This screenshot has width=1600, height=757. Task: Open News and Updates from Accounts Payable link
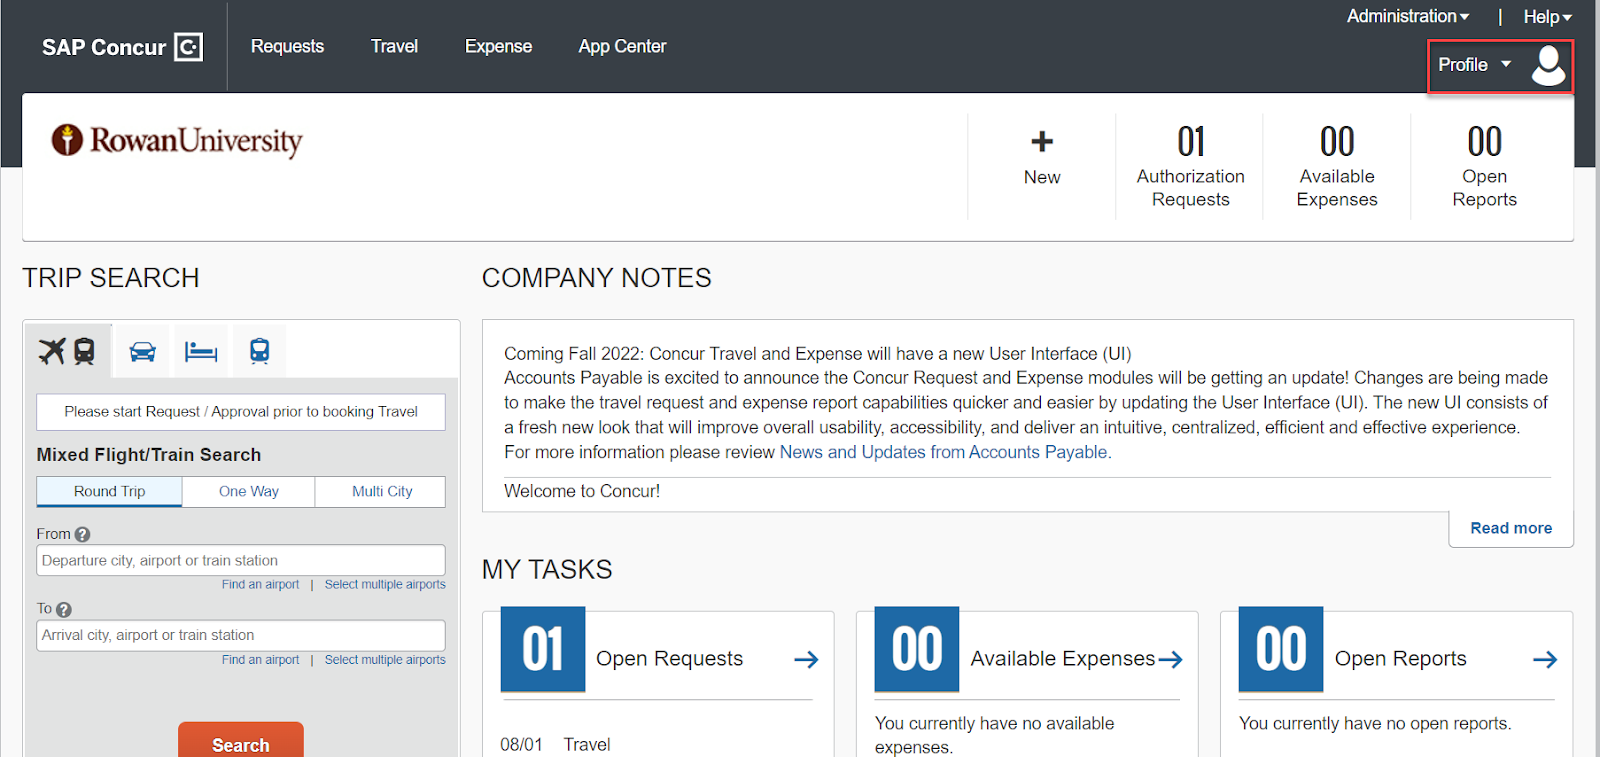(943, 452)
